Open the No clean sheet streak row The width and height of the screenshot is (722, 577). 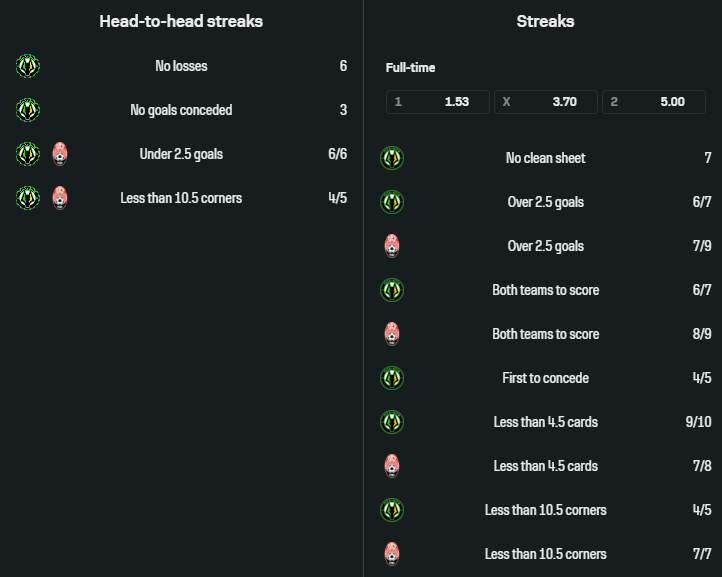546,158
